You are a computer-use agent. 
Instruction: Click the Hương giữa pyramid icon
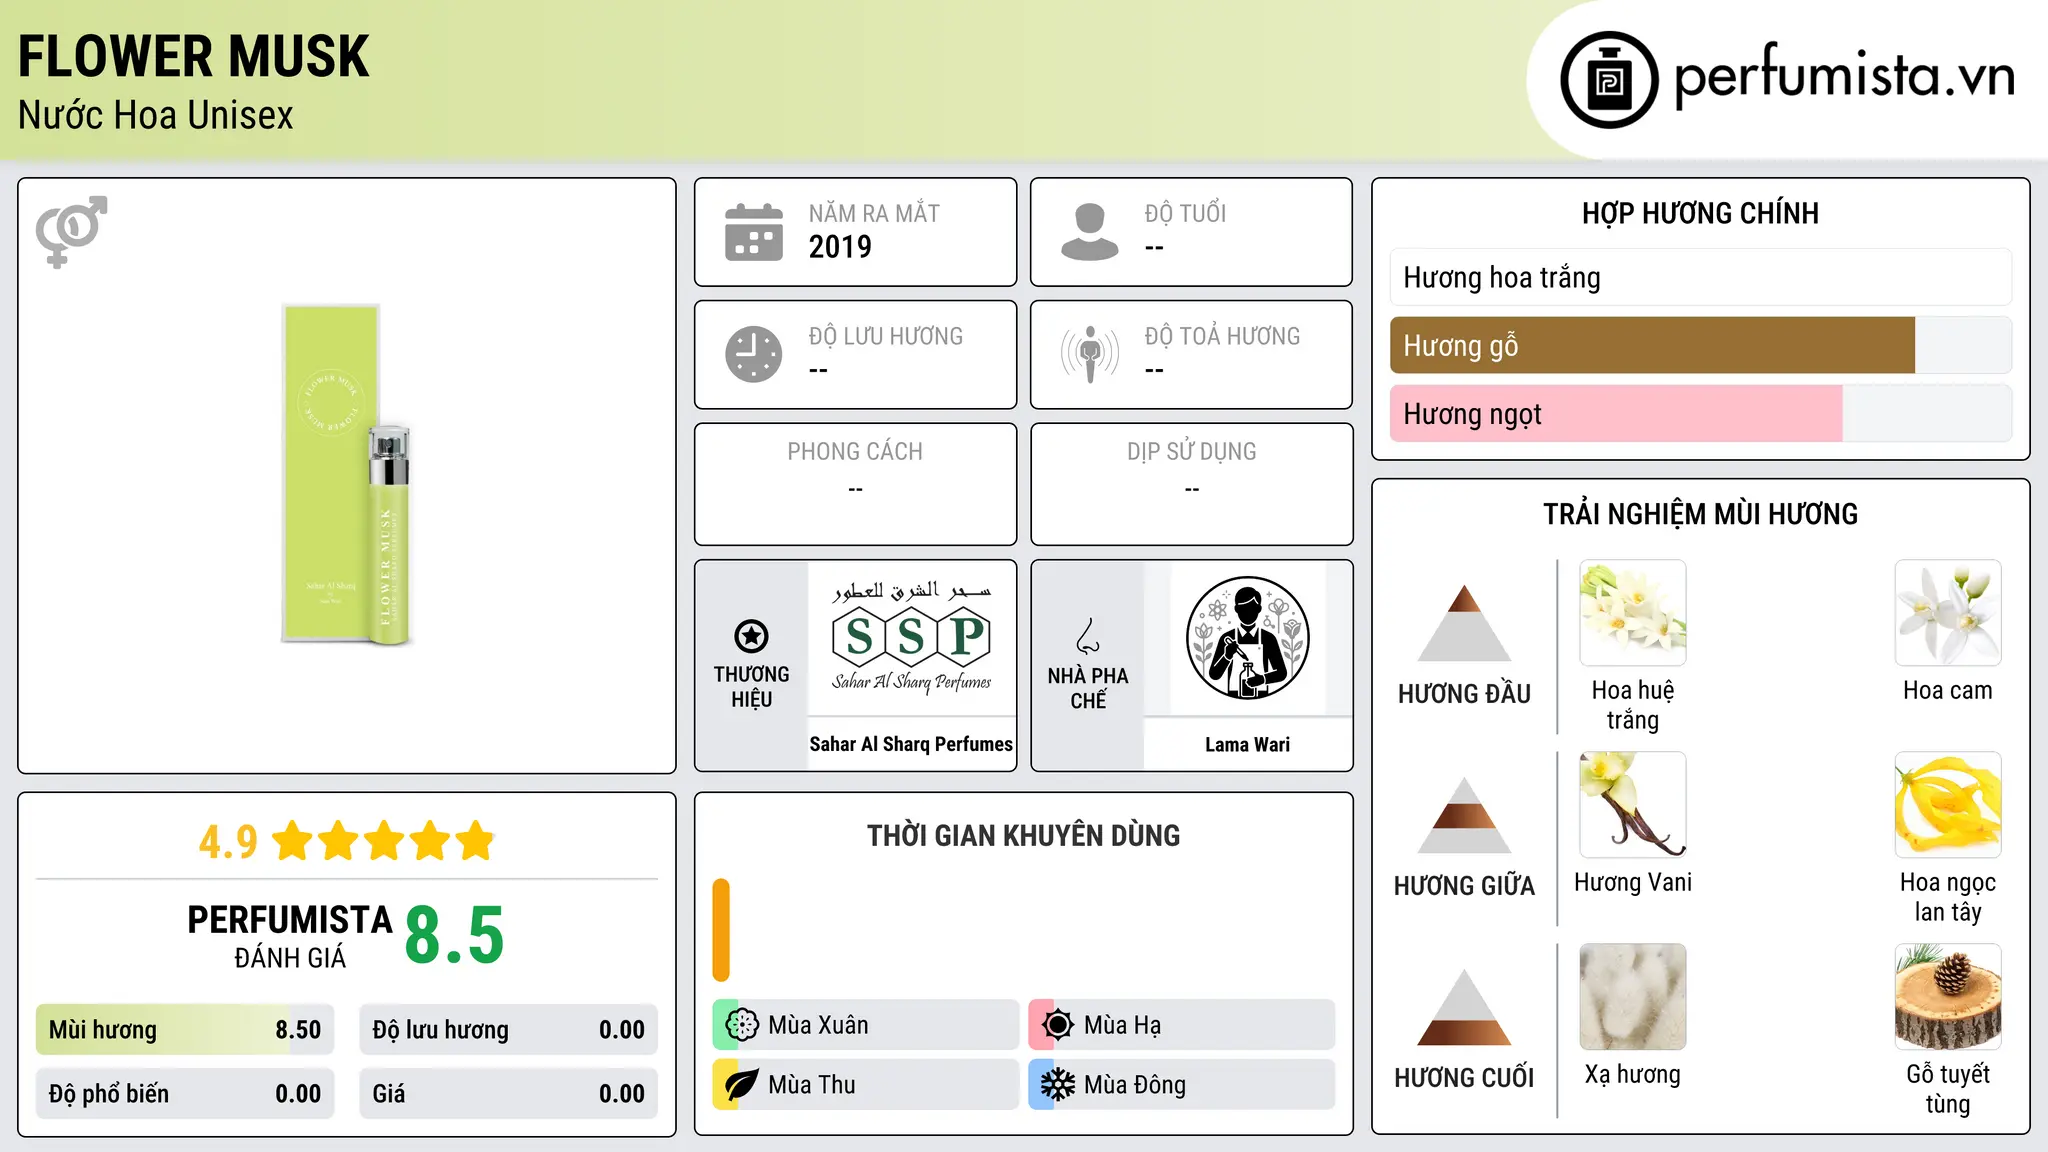[1464, 815]
